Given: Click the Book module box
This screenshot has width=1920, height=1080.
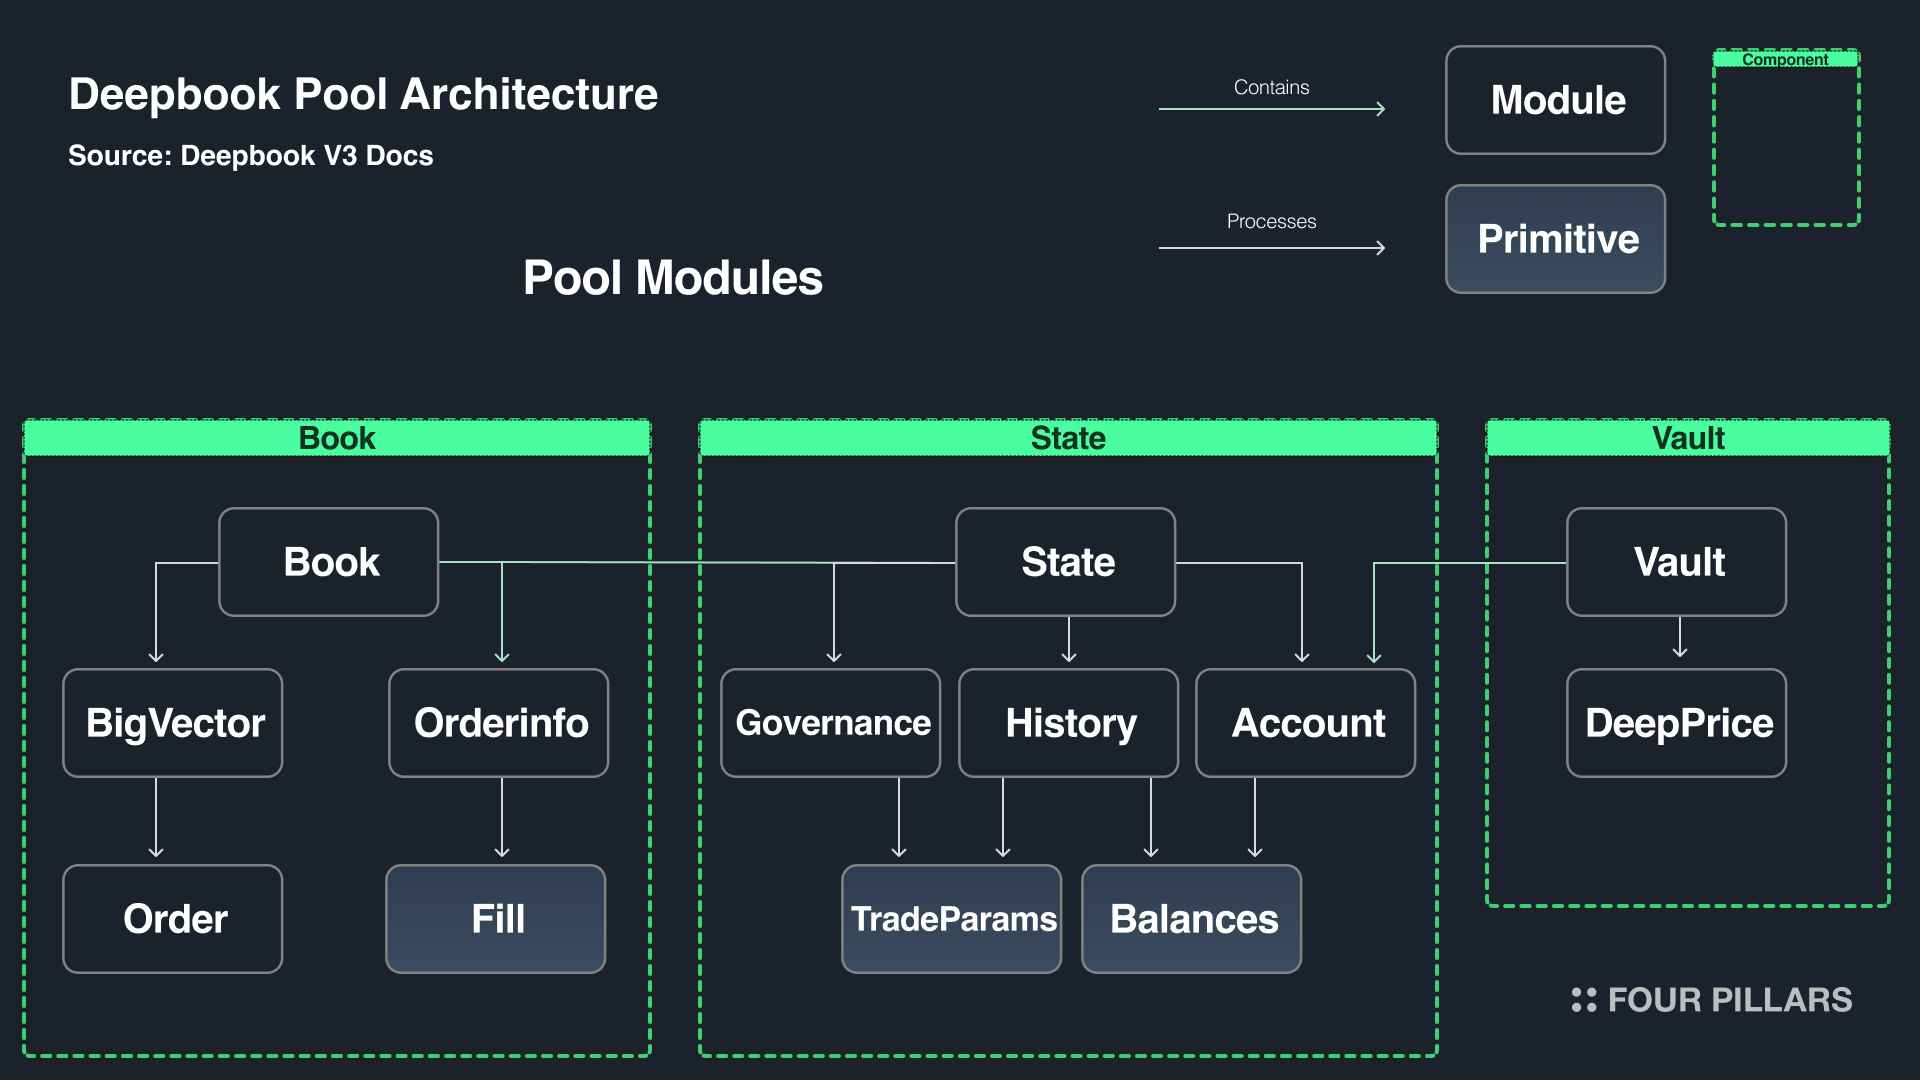Looking at the screenshot, I should point(328,562).
